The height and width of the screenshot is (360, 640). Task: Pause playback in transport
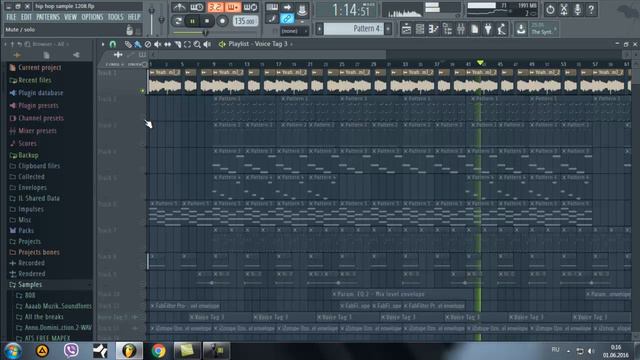[x=193, y=21]
